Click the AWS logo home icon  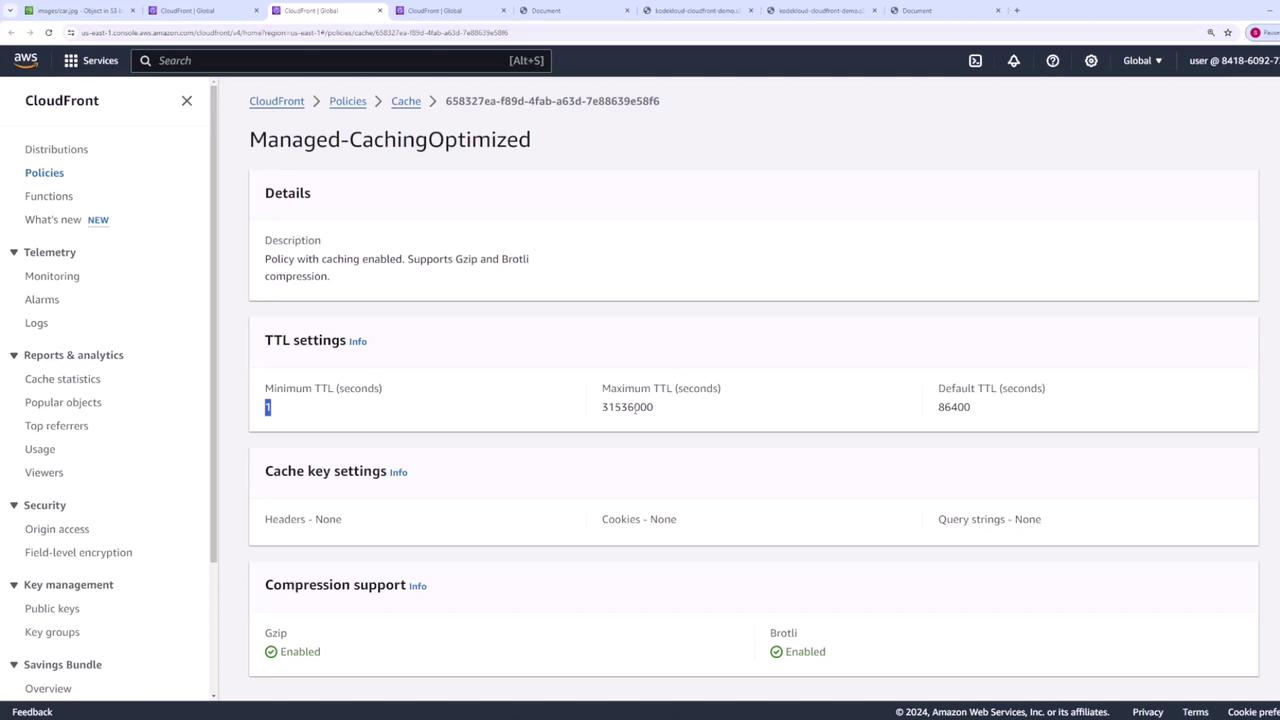click(x=26, y=60)
